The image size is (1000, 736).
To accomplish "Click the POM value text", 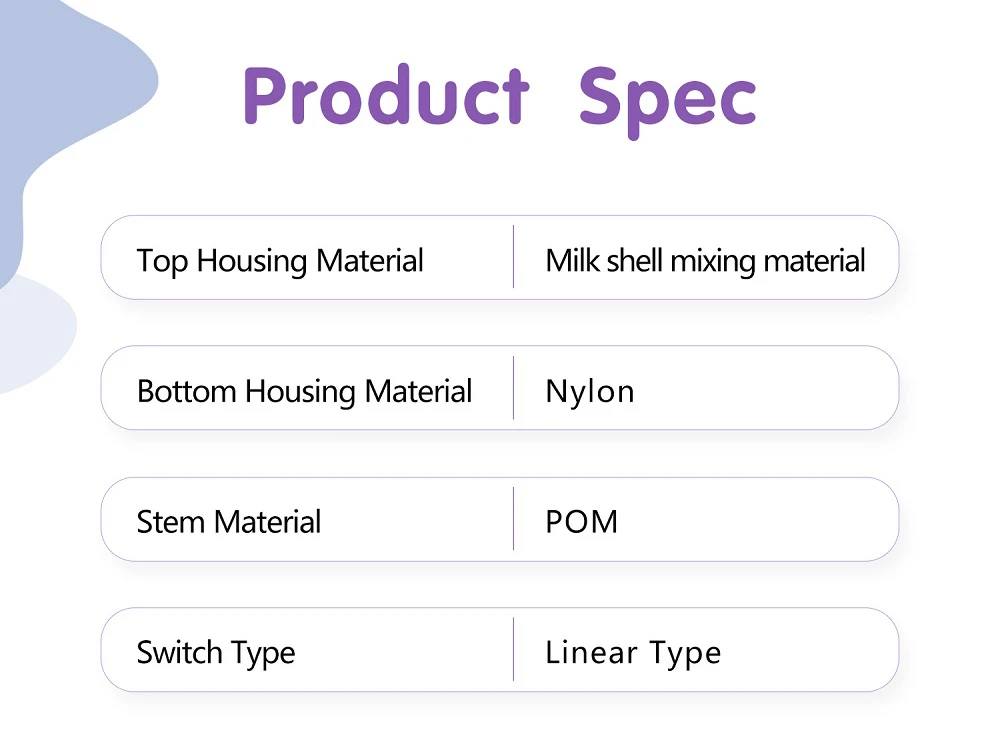I will [x=581, y=522].
